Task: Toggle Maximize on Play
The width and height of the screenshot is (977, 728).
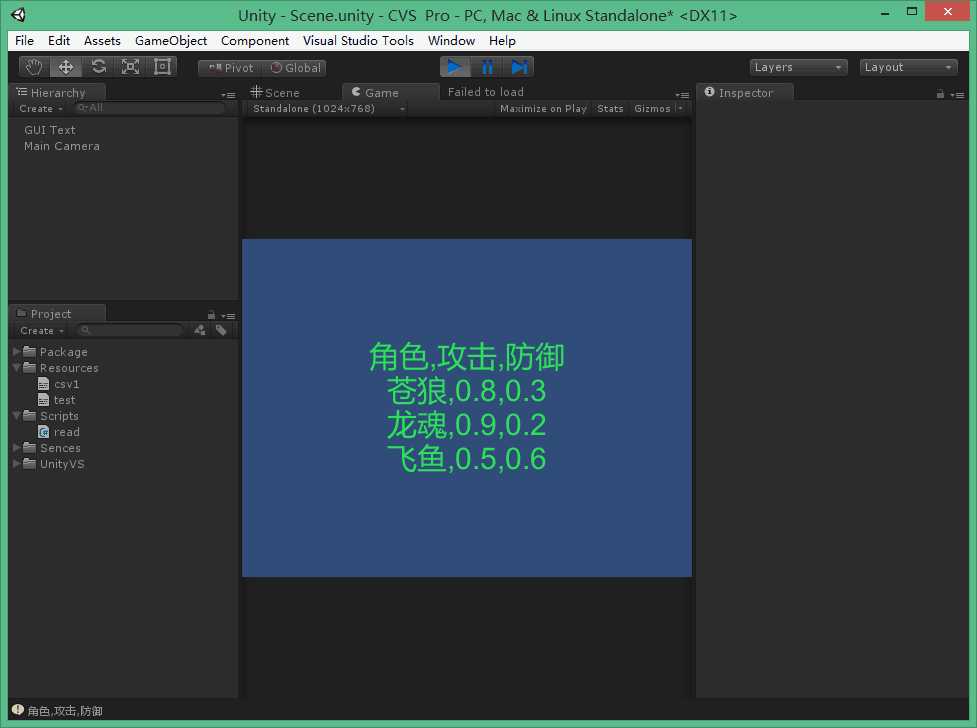Action: [x=543, y=108]
